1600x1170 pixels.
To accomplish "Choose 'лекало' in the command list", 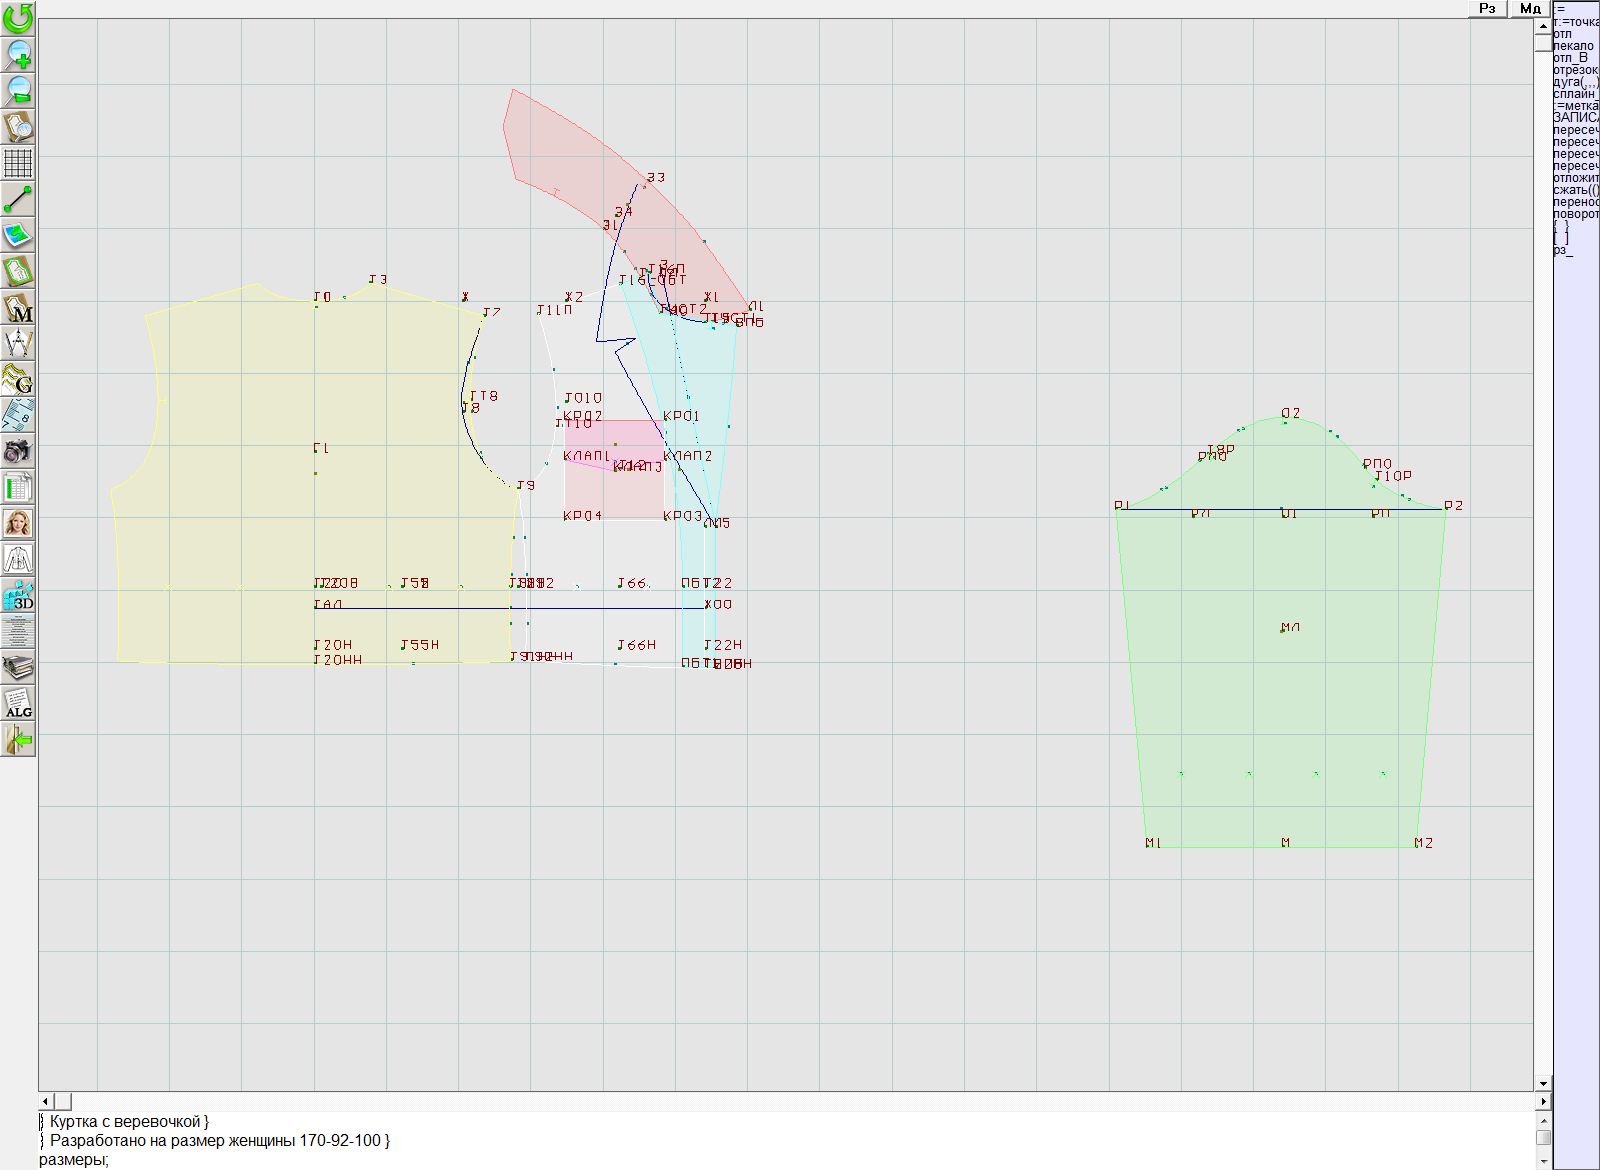I will tap(1573, 46).
